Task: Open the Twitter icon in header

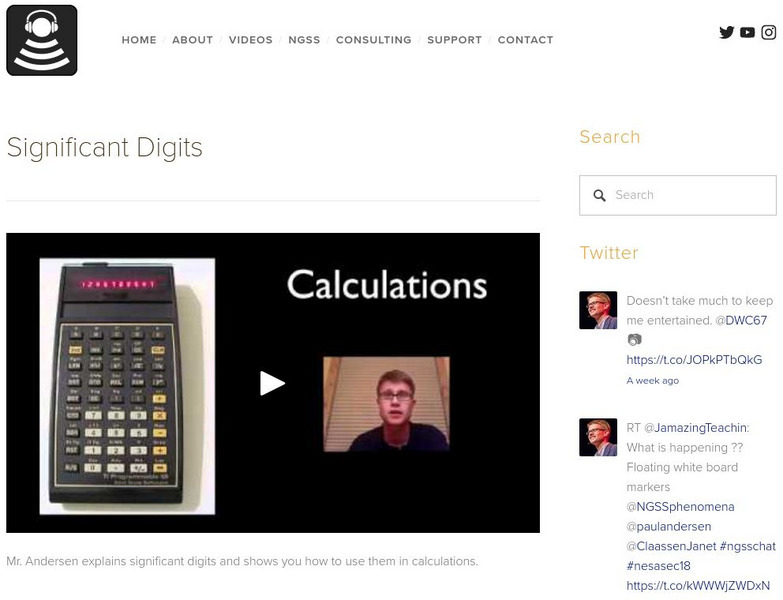Action: coord(727,32)
